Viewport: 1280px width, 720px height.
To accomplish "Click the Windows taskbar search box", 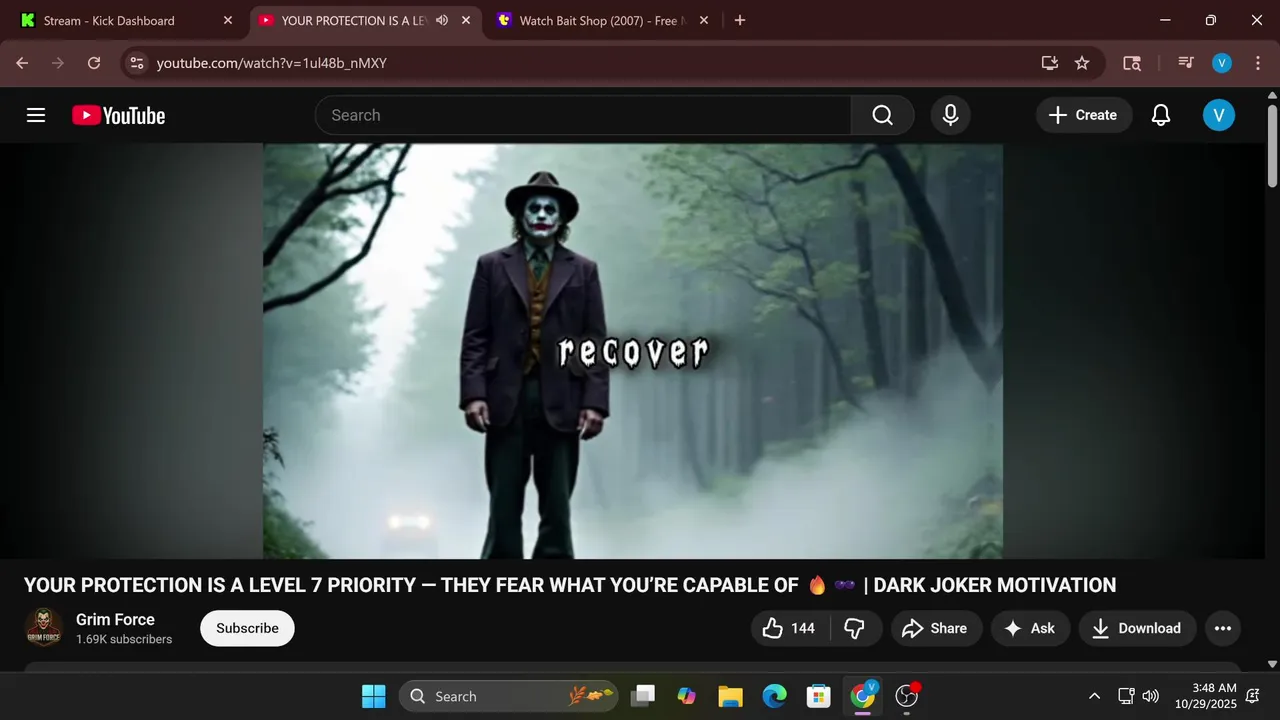I will click(508, 696).
